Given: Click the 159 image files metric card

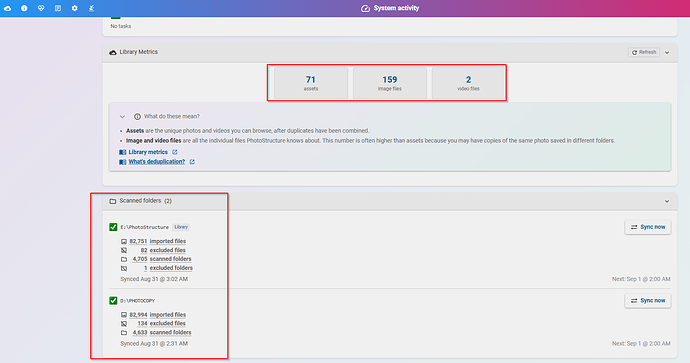Looking at the screenshot, I should point(389,83).
